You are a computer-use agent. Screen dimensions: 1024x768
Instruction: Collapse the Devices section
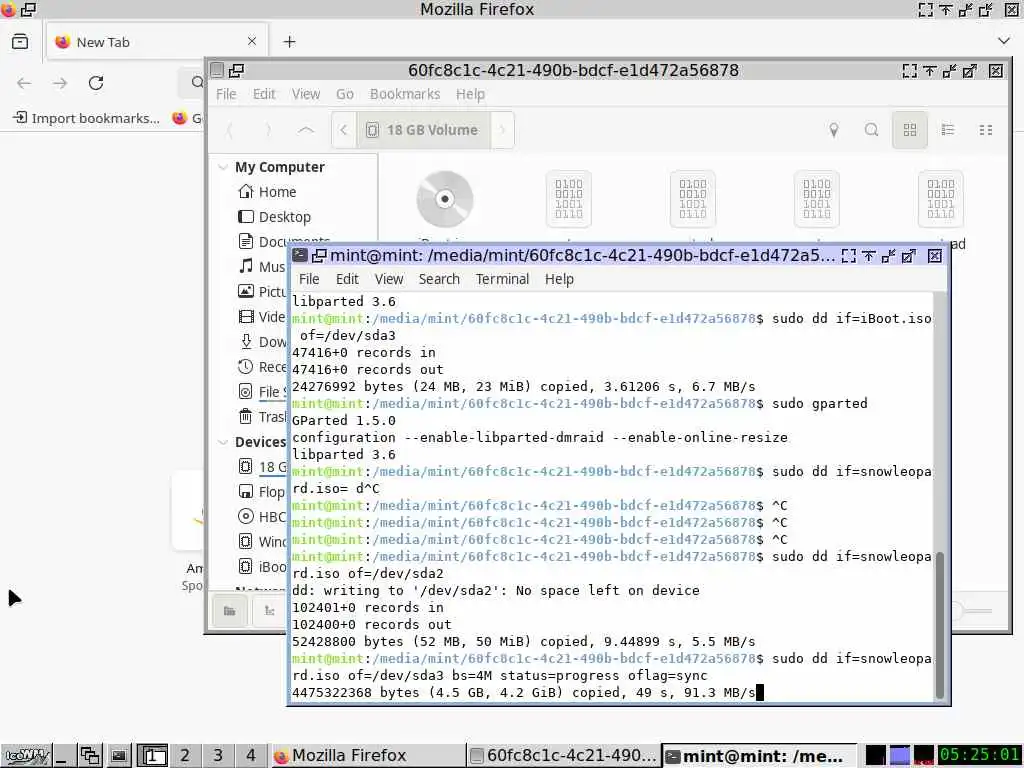(223, 442)
